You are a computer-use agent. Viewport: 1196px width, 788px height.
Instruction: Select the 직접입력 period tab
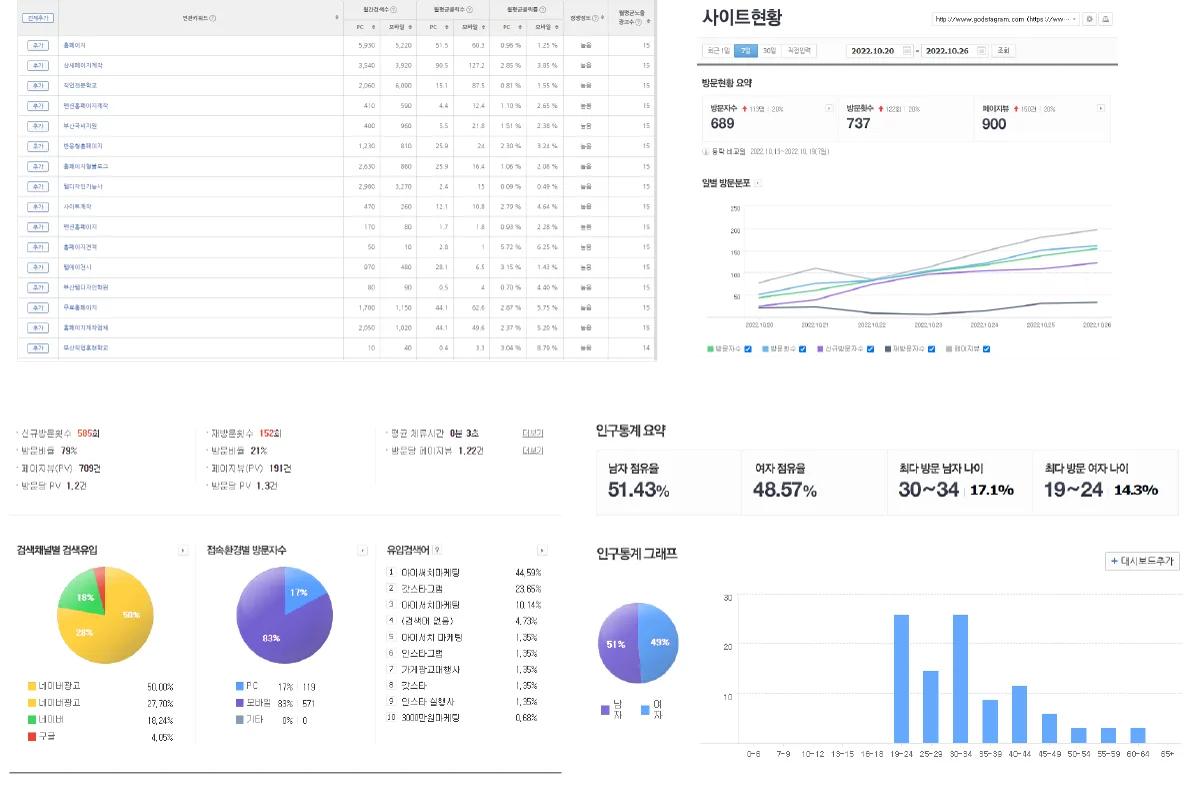point(799,51)
